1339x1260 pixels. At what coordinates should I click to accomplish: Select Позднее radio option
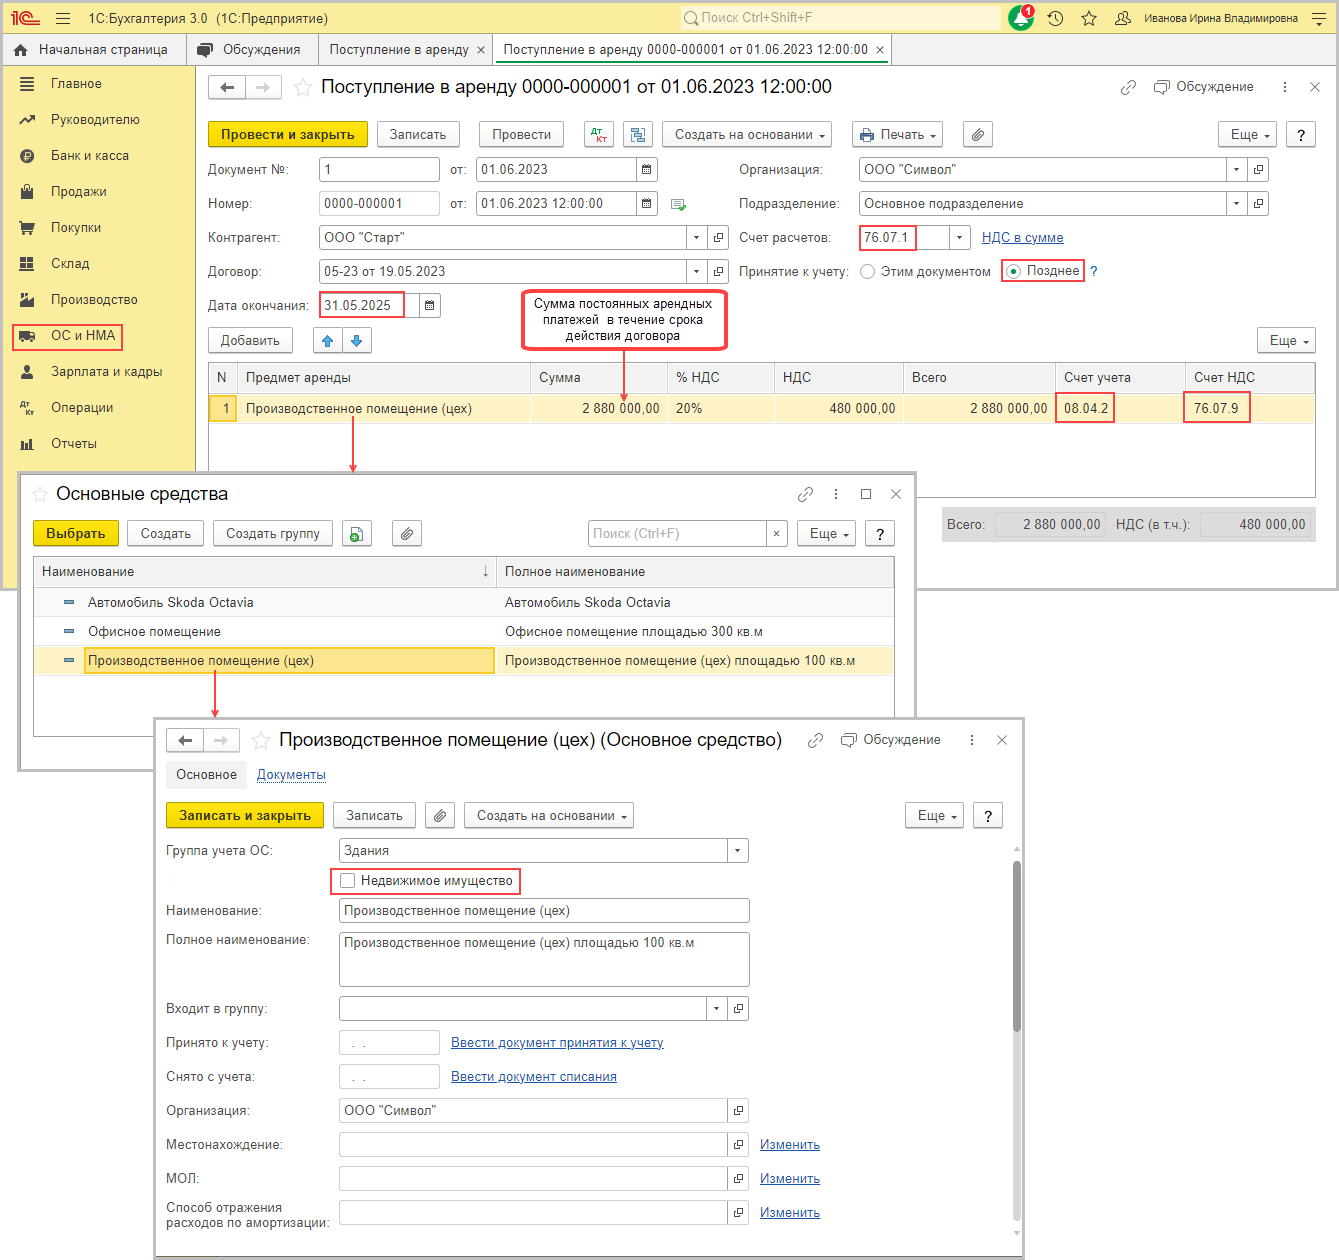pos(1014,271)
